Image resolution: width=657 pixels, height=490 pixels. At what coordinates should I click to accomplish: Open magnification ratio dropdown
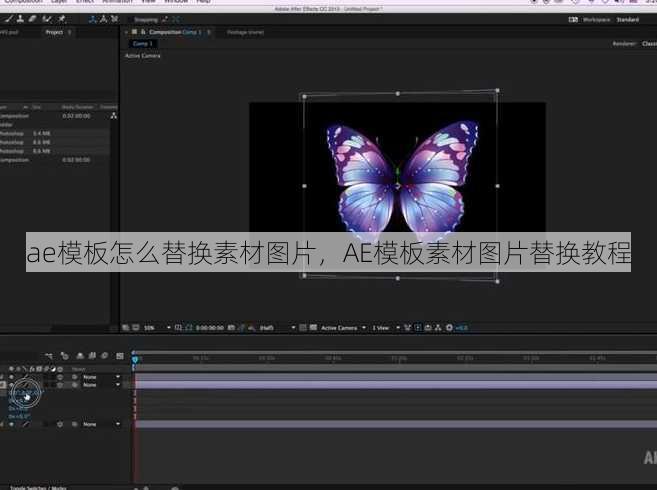pos(157,328)
